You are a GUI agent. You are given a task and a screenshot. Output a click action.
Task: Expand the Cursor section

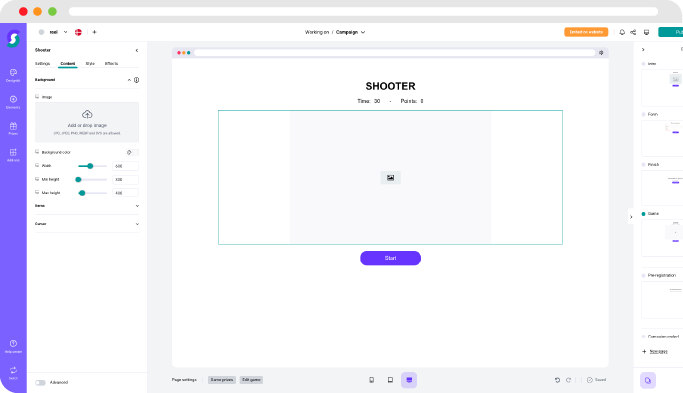point(137,224)
